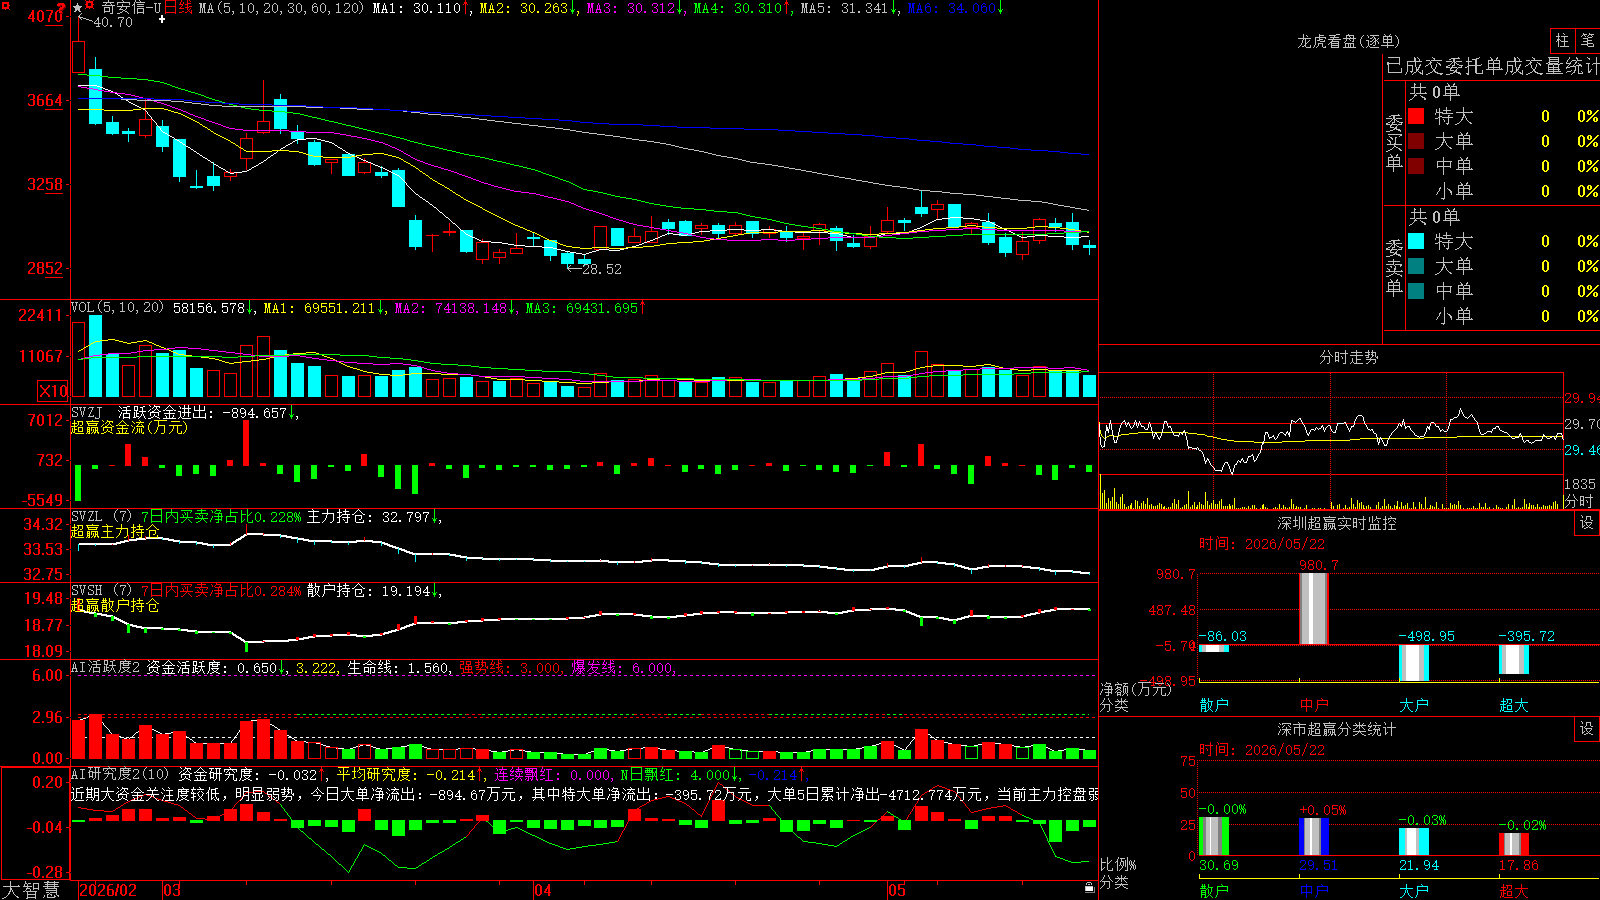Screen dimensions: 1600x900
Task: Click the 超赢资金流(万元) yellow label
Action: (x=129, y=427)
